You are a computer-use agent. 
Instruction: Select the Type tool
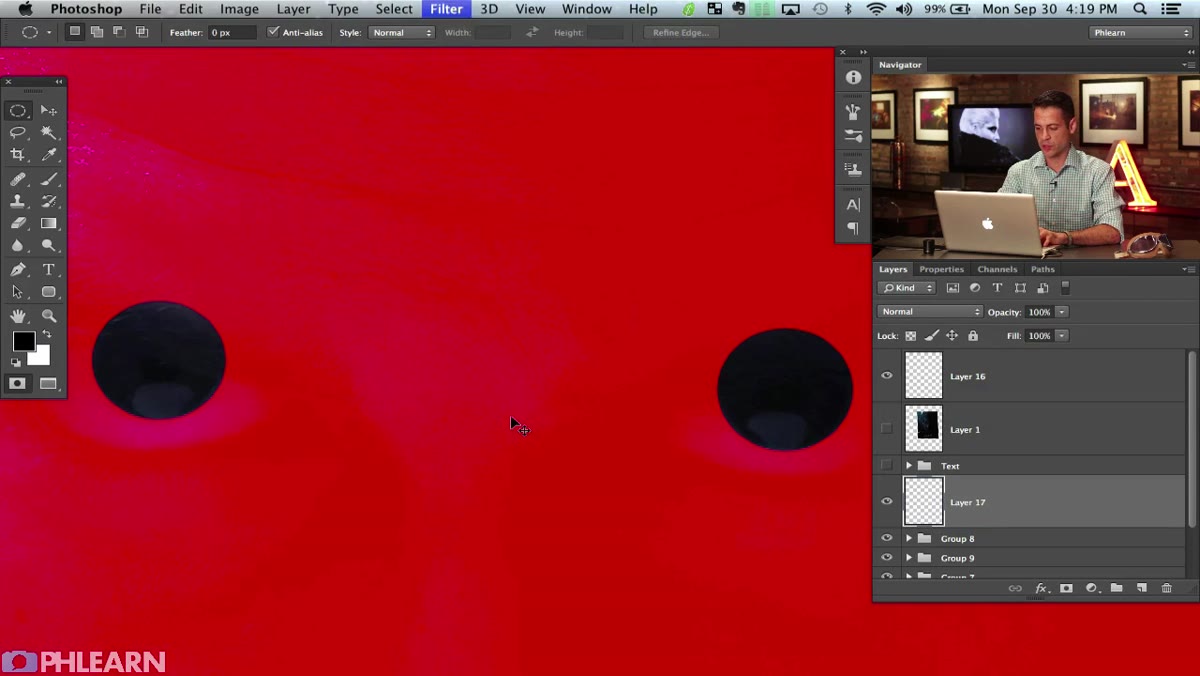coord(48,270)
